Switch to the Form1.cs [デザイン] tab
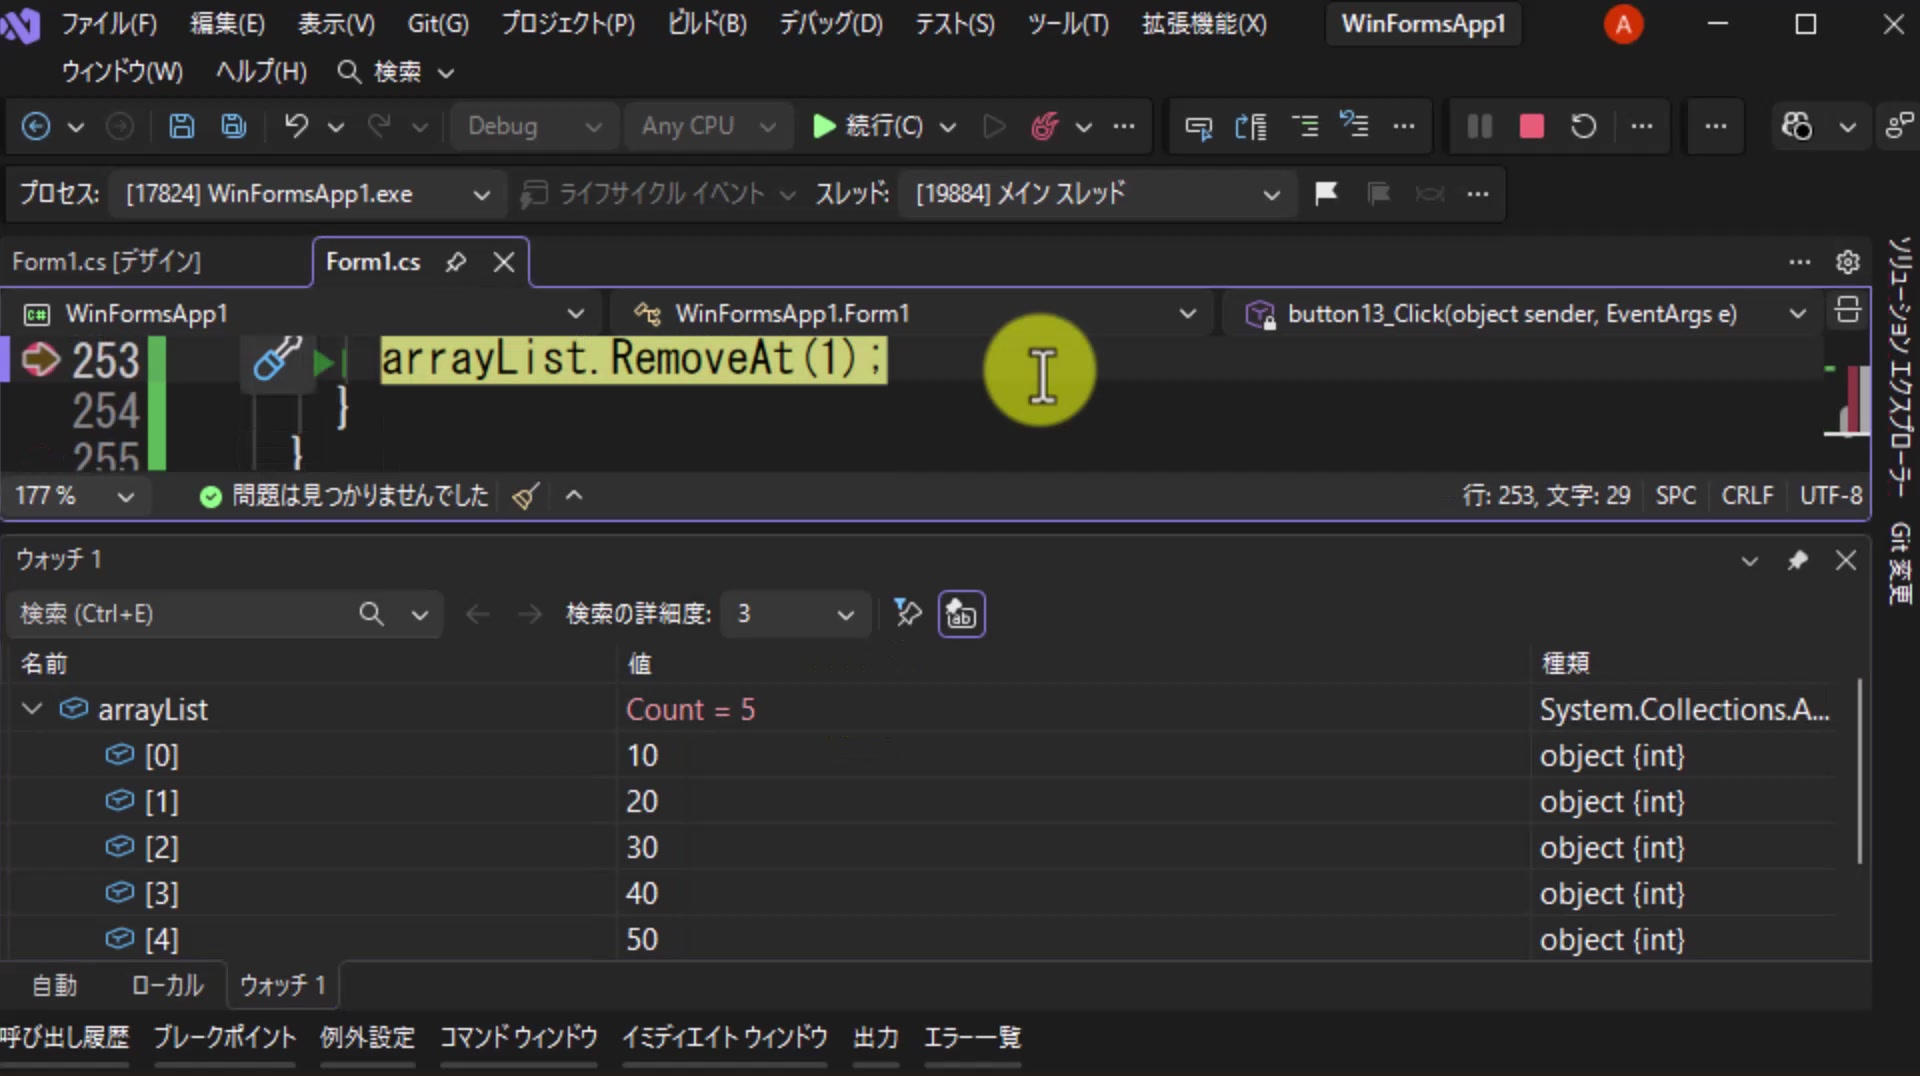This screenshot has height=1076, width=1920. (x=107, y=262)
